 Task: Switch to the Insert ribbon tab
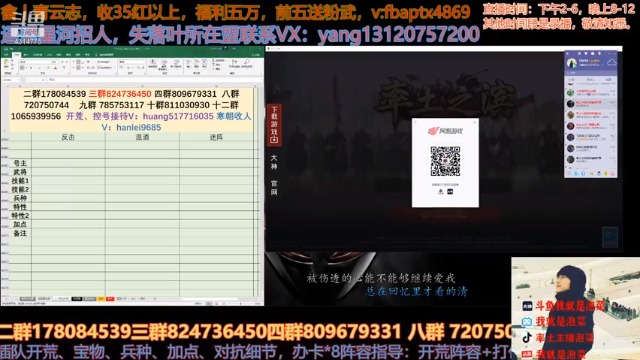point(26,54)
